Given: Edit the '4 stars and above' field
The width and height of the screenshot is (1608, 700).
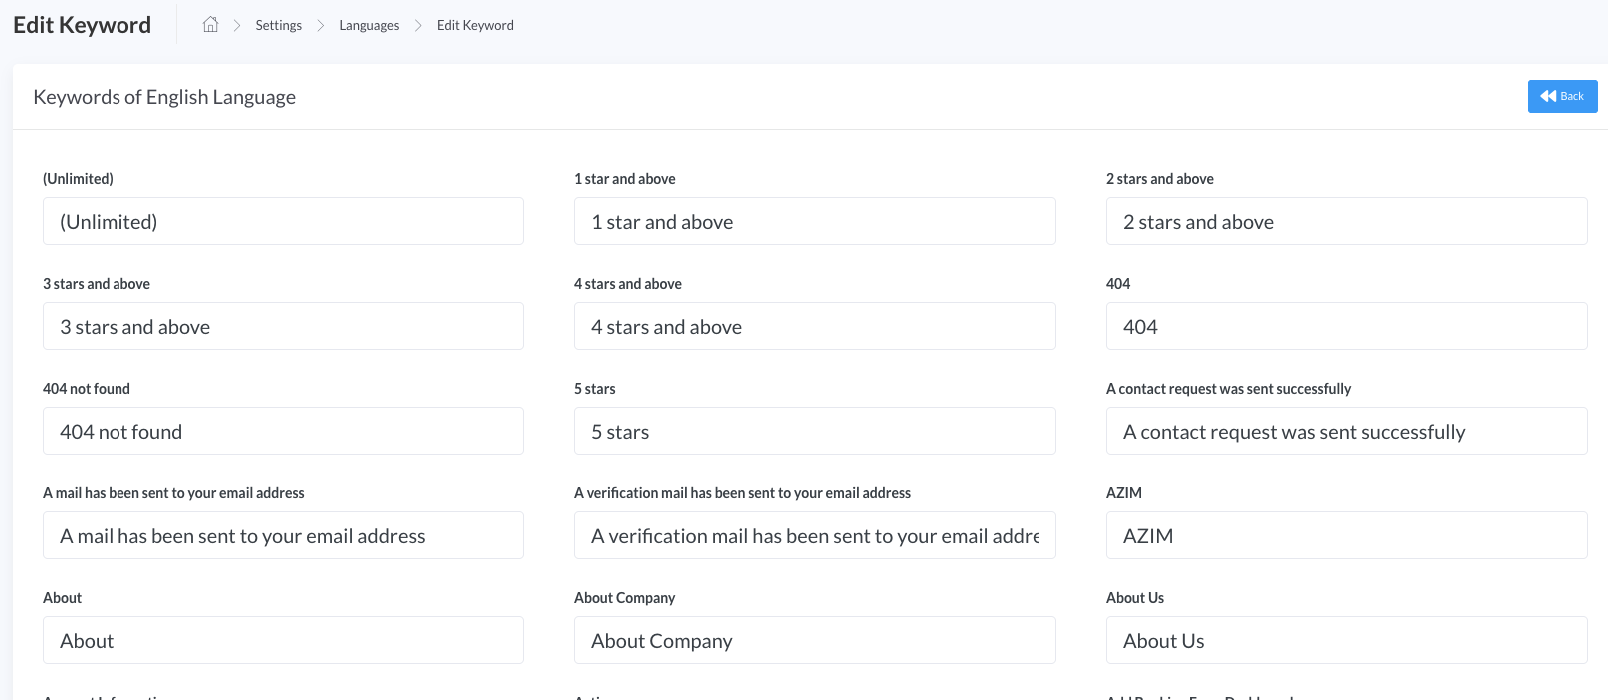Looking at the screenshot, I should (x=814, y=326).
